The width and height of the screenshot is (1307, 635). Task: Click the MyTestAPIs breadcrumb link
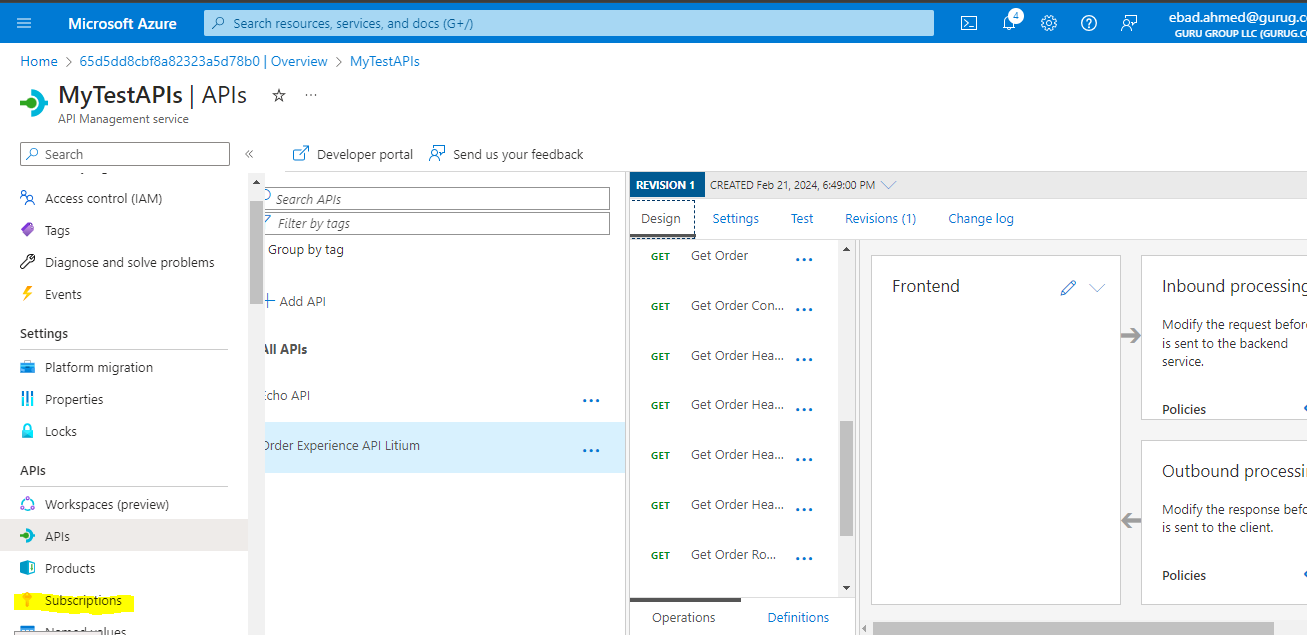pos(385,61)
